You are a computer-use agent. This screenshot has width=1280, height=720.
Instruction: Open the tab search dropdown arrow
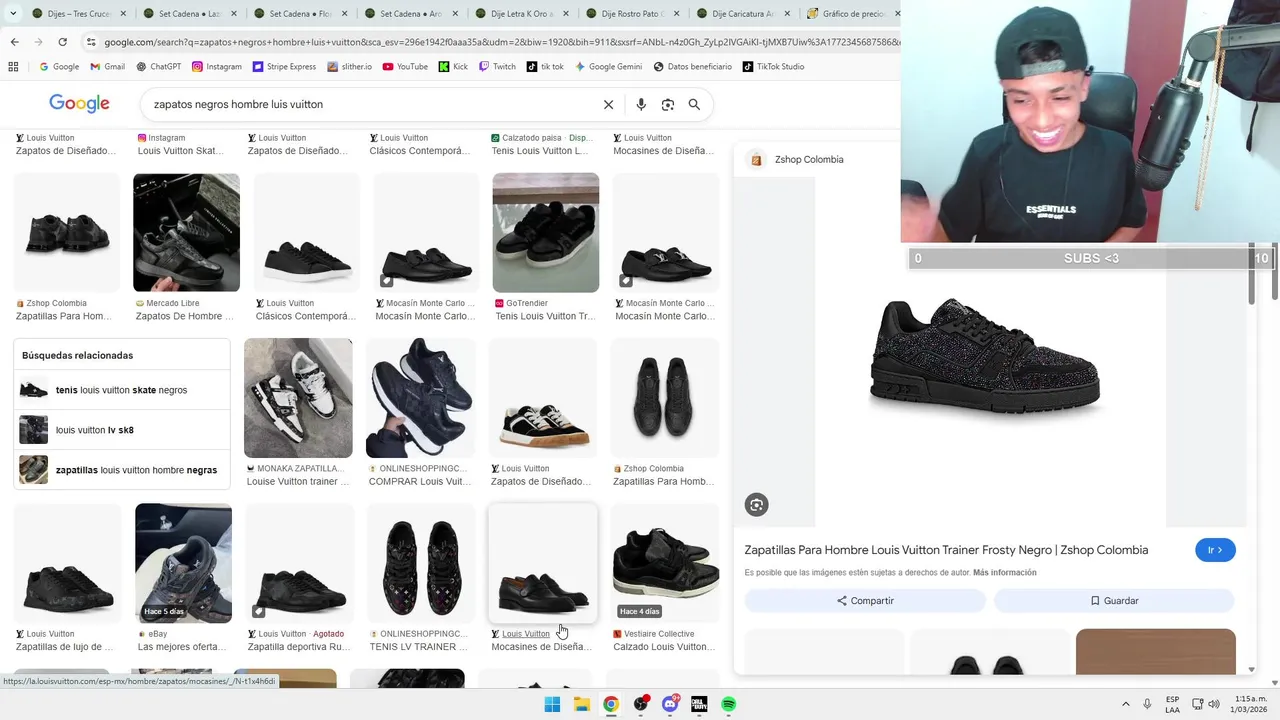coord(14,14)
